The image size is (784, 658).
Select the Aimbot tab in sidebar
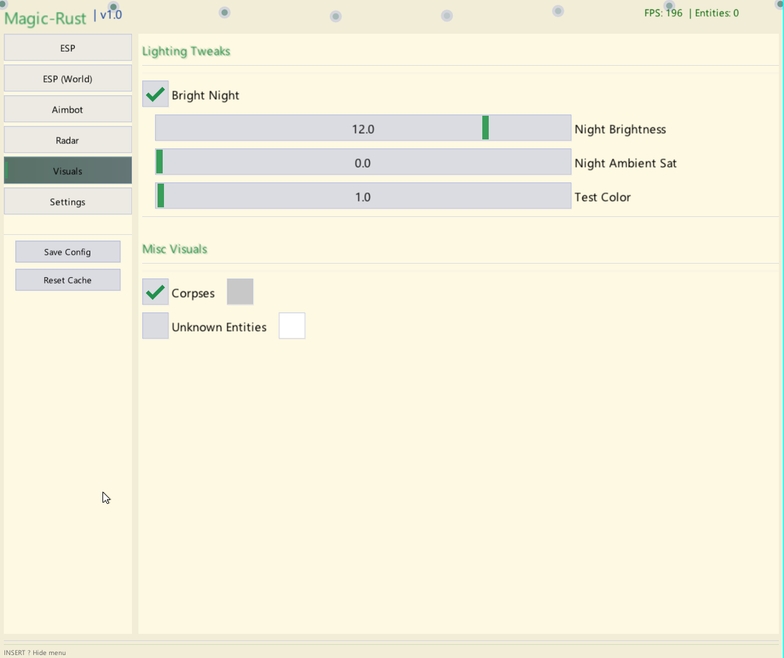(68, 110)
